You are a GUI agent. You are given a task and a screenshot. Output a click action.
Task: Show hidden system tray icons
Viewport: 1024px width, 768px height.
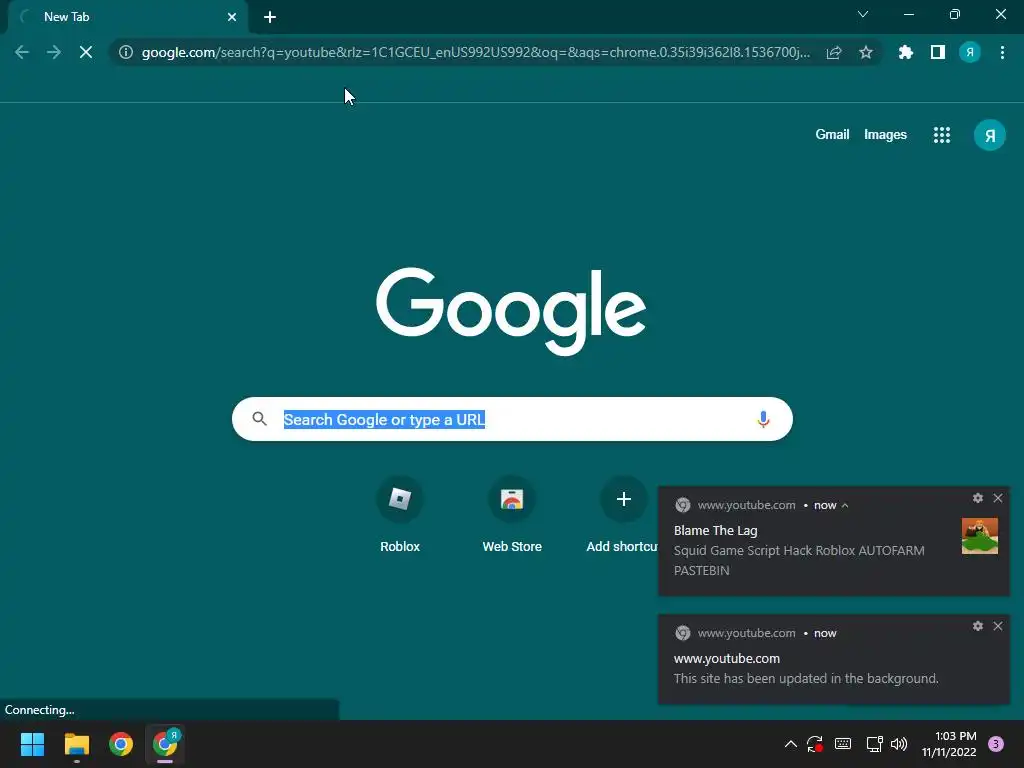[790, 744]
